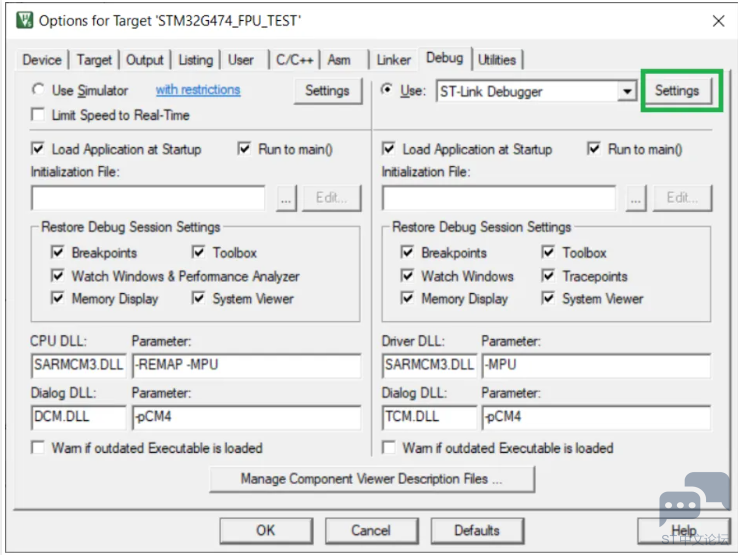
Task: Toggle debugger Breakpoints checkbox
Action: click(408, 252)
